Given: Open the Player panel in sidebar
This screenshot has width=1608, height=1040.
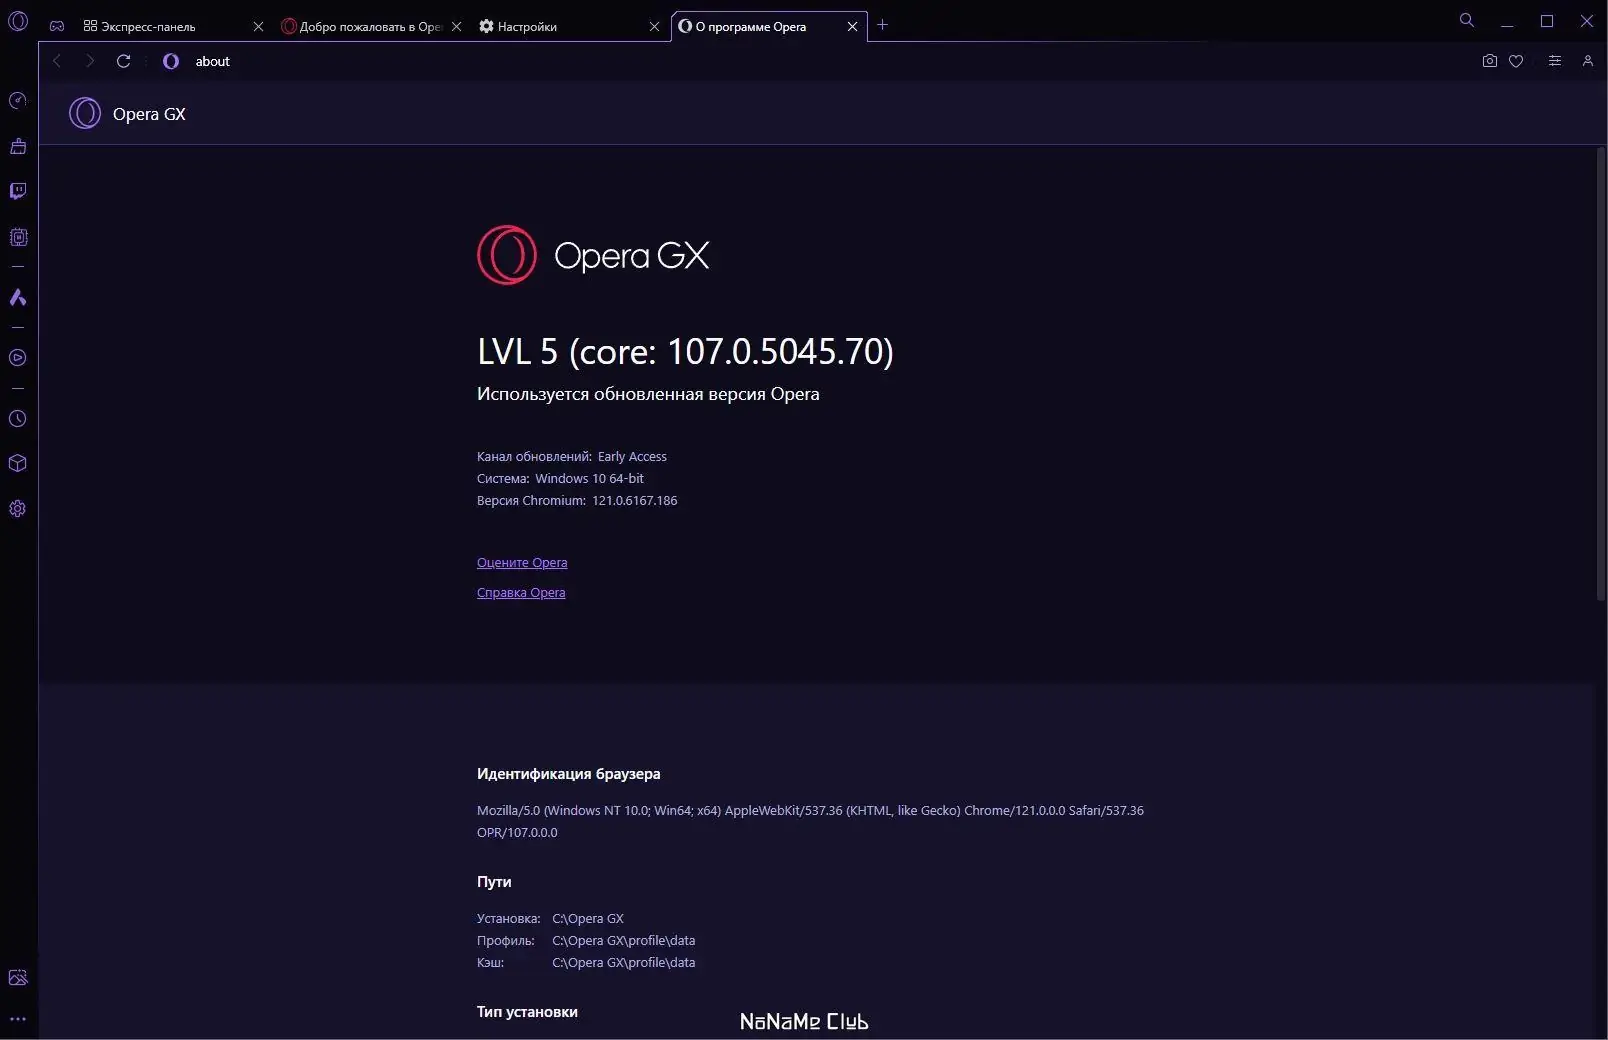Looking at the screenshot, I should tap(18, 358).
